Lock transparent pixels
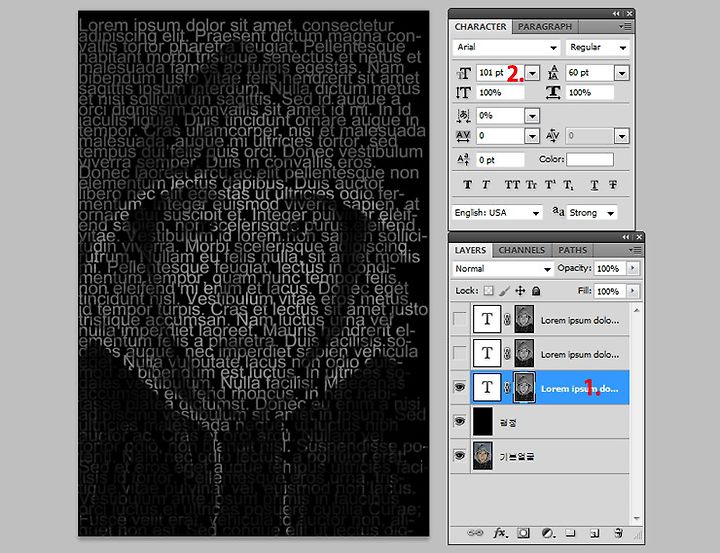 (489, 291)
